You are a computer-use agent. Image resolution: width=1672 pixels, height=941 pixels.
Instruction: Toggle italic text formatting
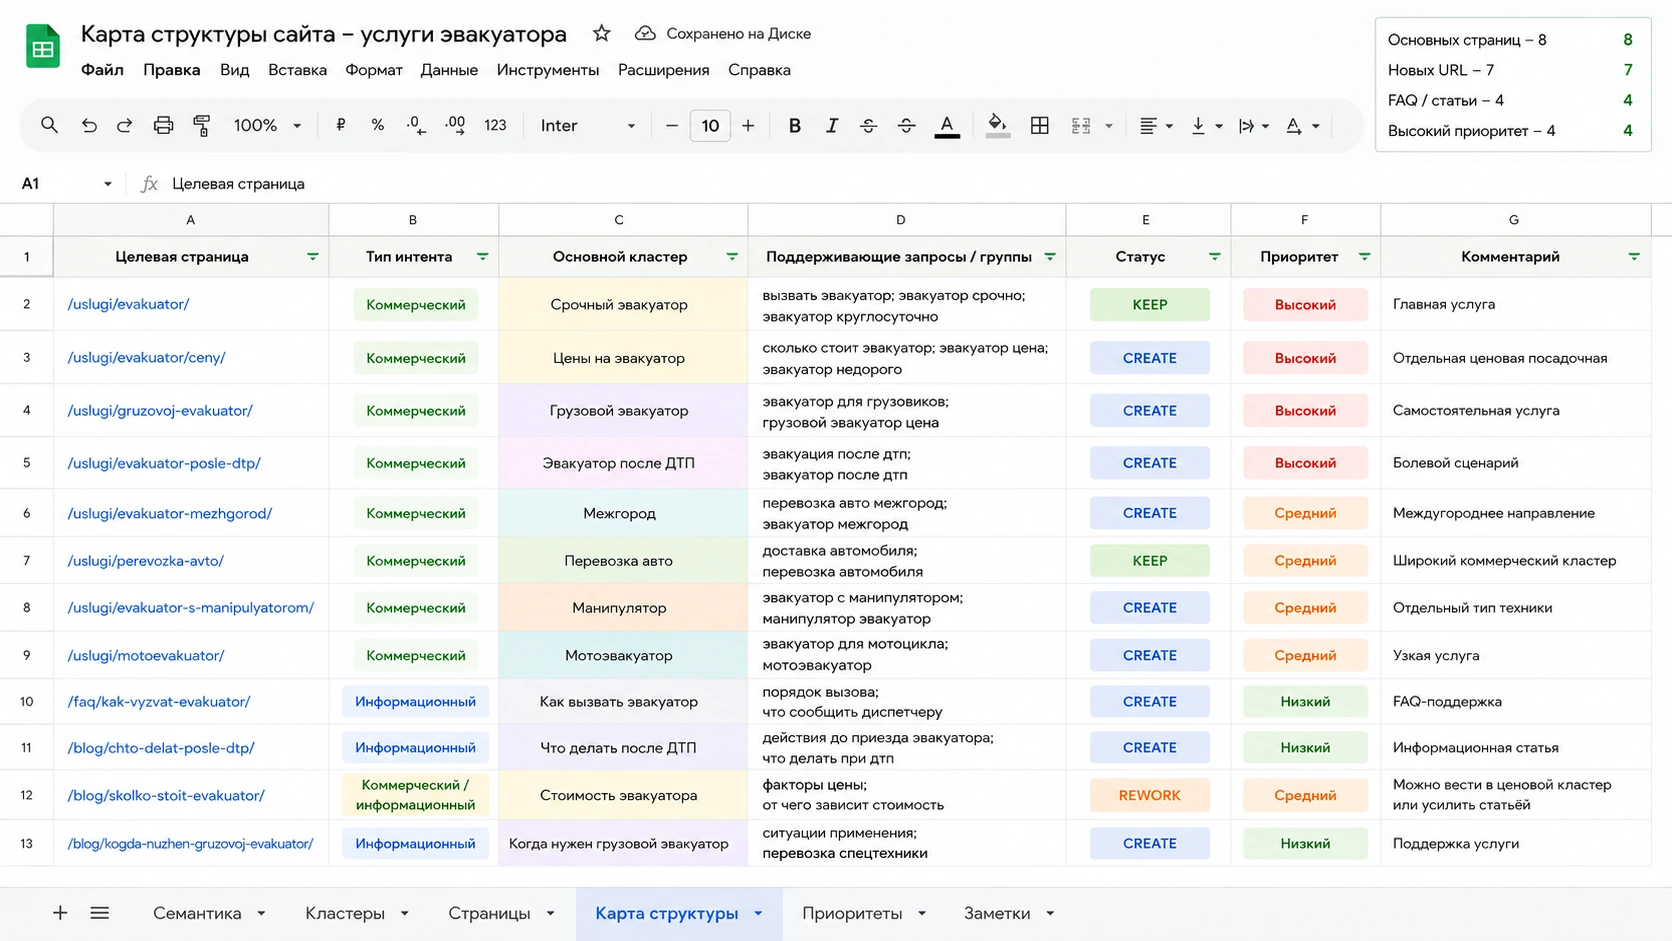[831, 125]
